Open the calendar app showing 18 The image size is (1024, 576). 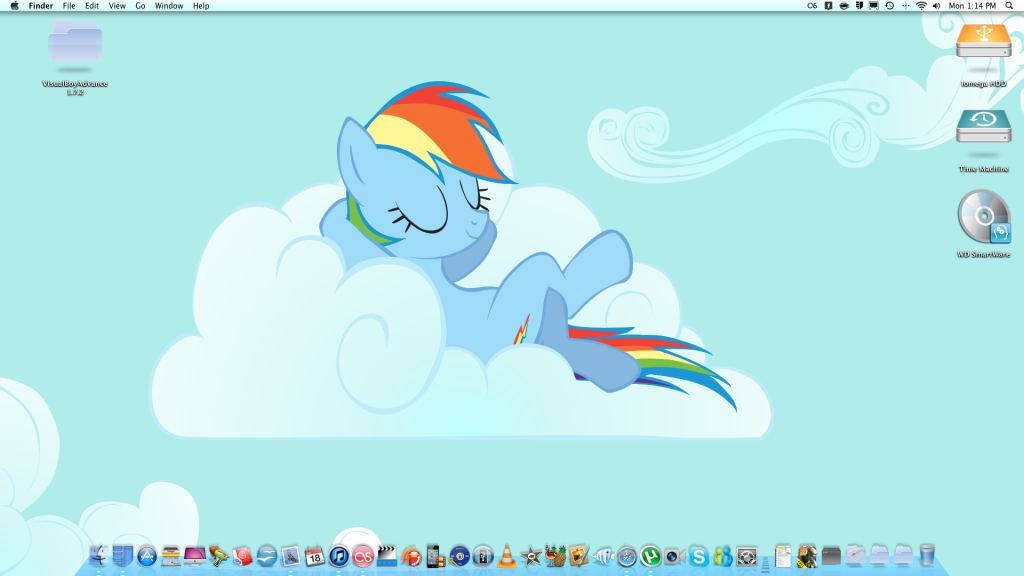tap(314, 556)
